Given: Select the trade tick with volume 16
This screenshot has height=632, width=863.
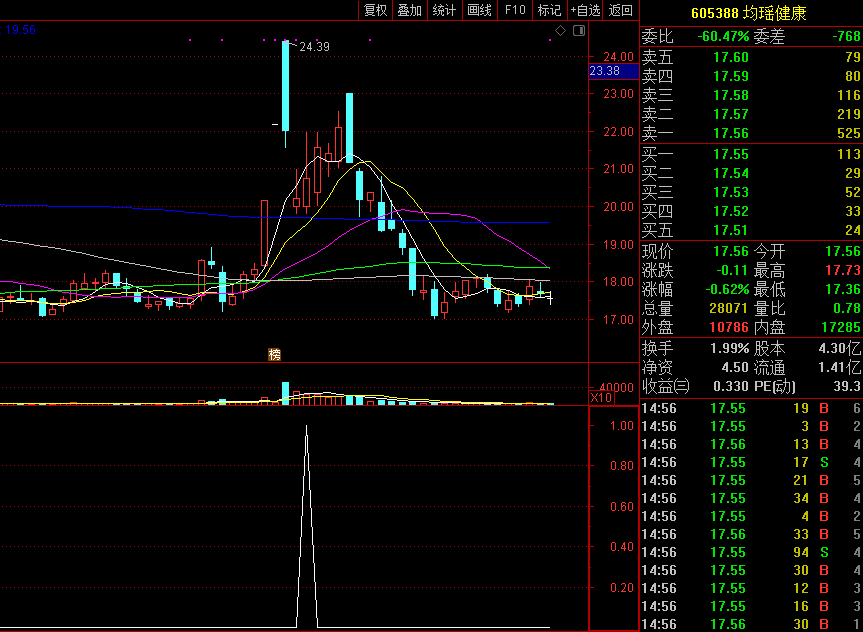Looking at the screenshot, I should coord(751,607).
